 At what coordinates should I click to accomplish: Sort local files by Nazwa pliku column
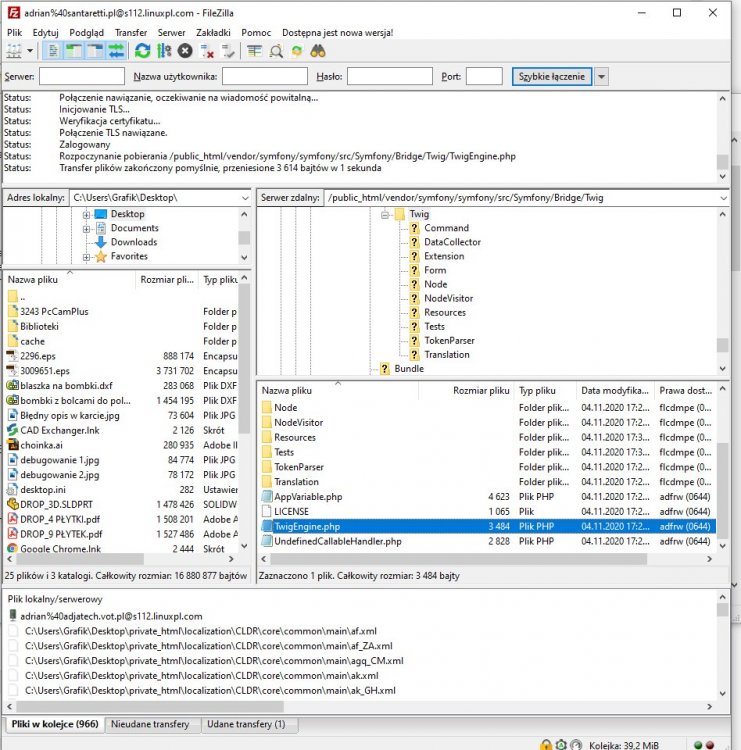pos(69,279)
